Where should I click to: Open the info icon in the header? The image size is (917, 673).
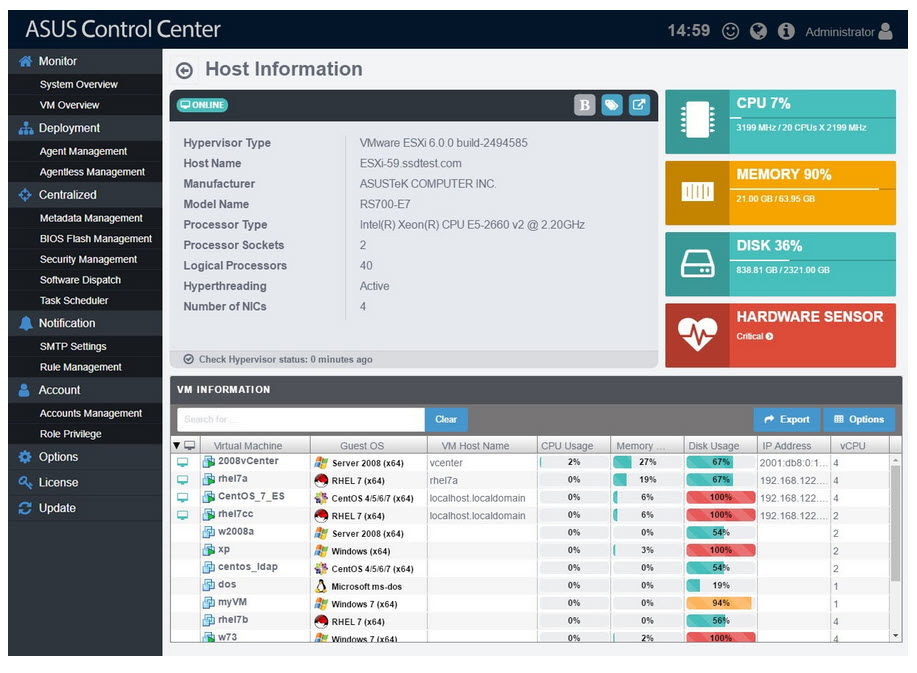pyautogui.click(x=786, y=31)
